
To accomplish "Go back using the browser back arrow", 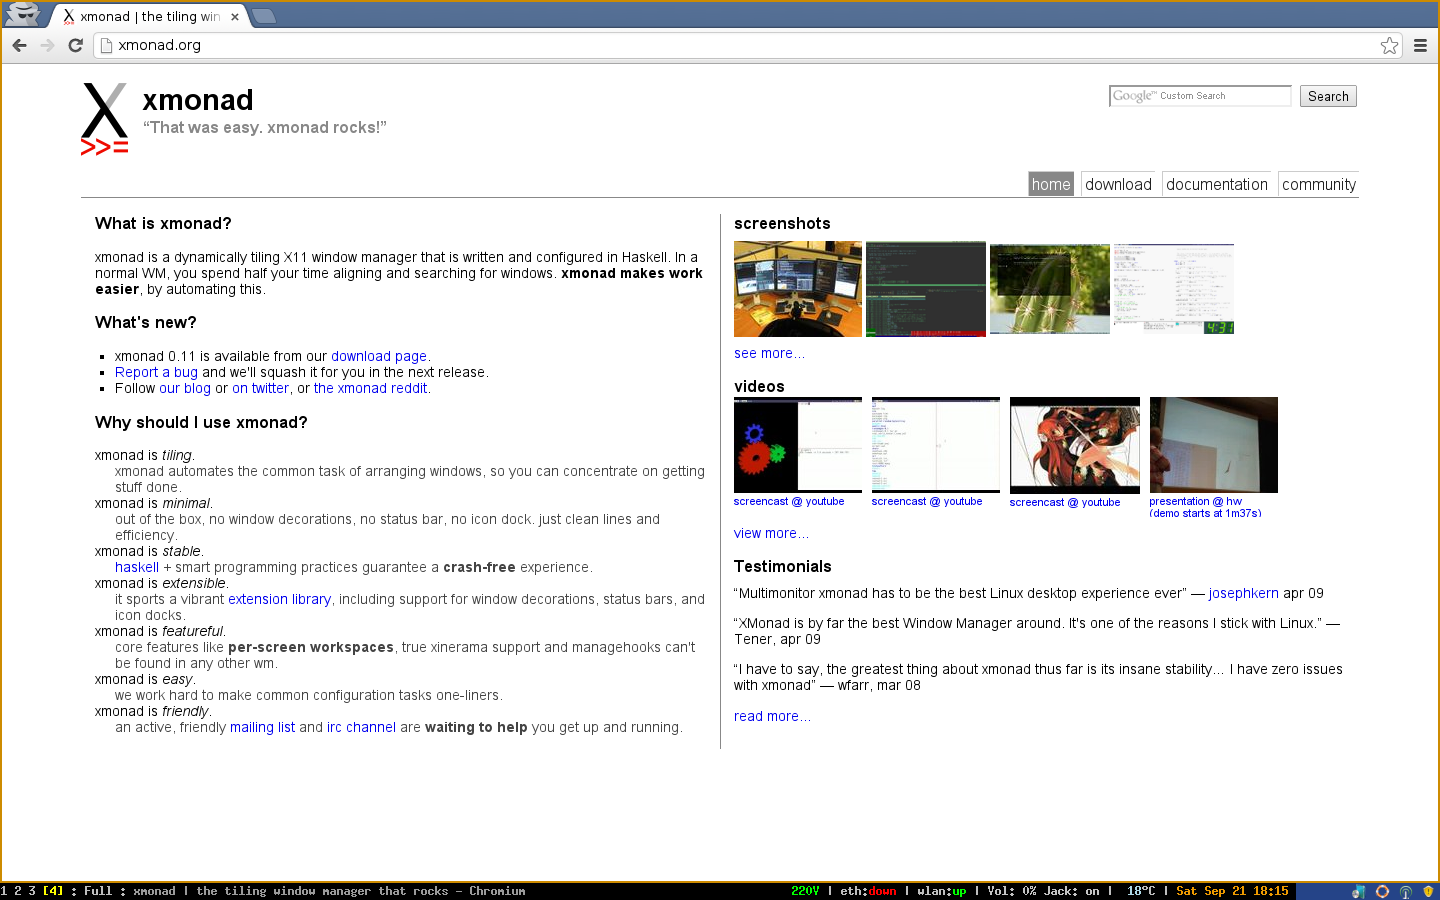I will (x=19, y=45).
